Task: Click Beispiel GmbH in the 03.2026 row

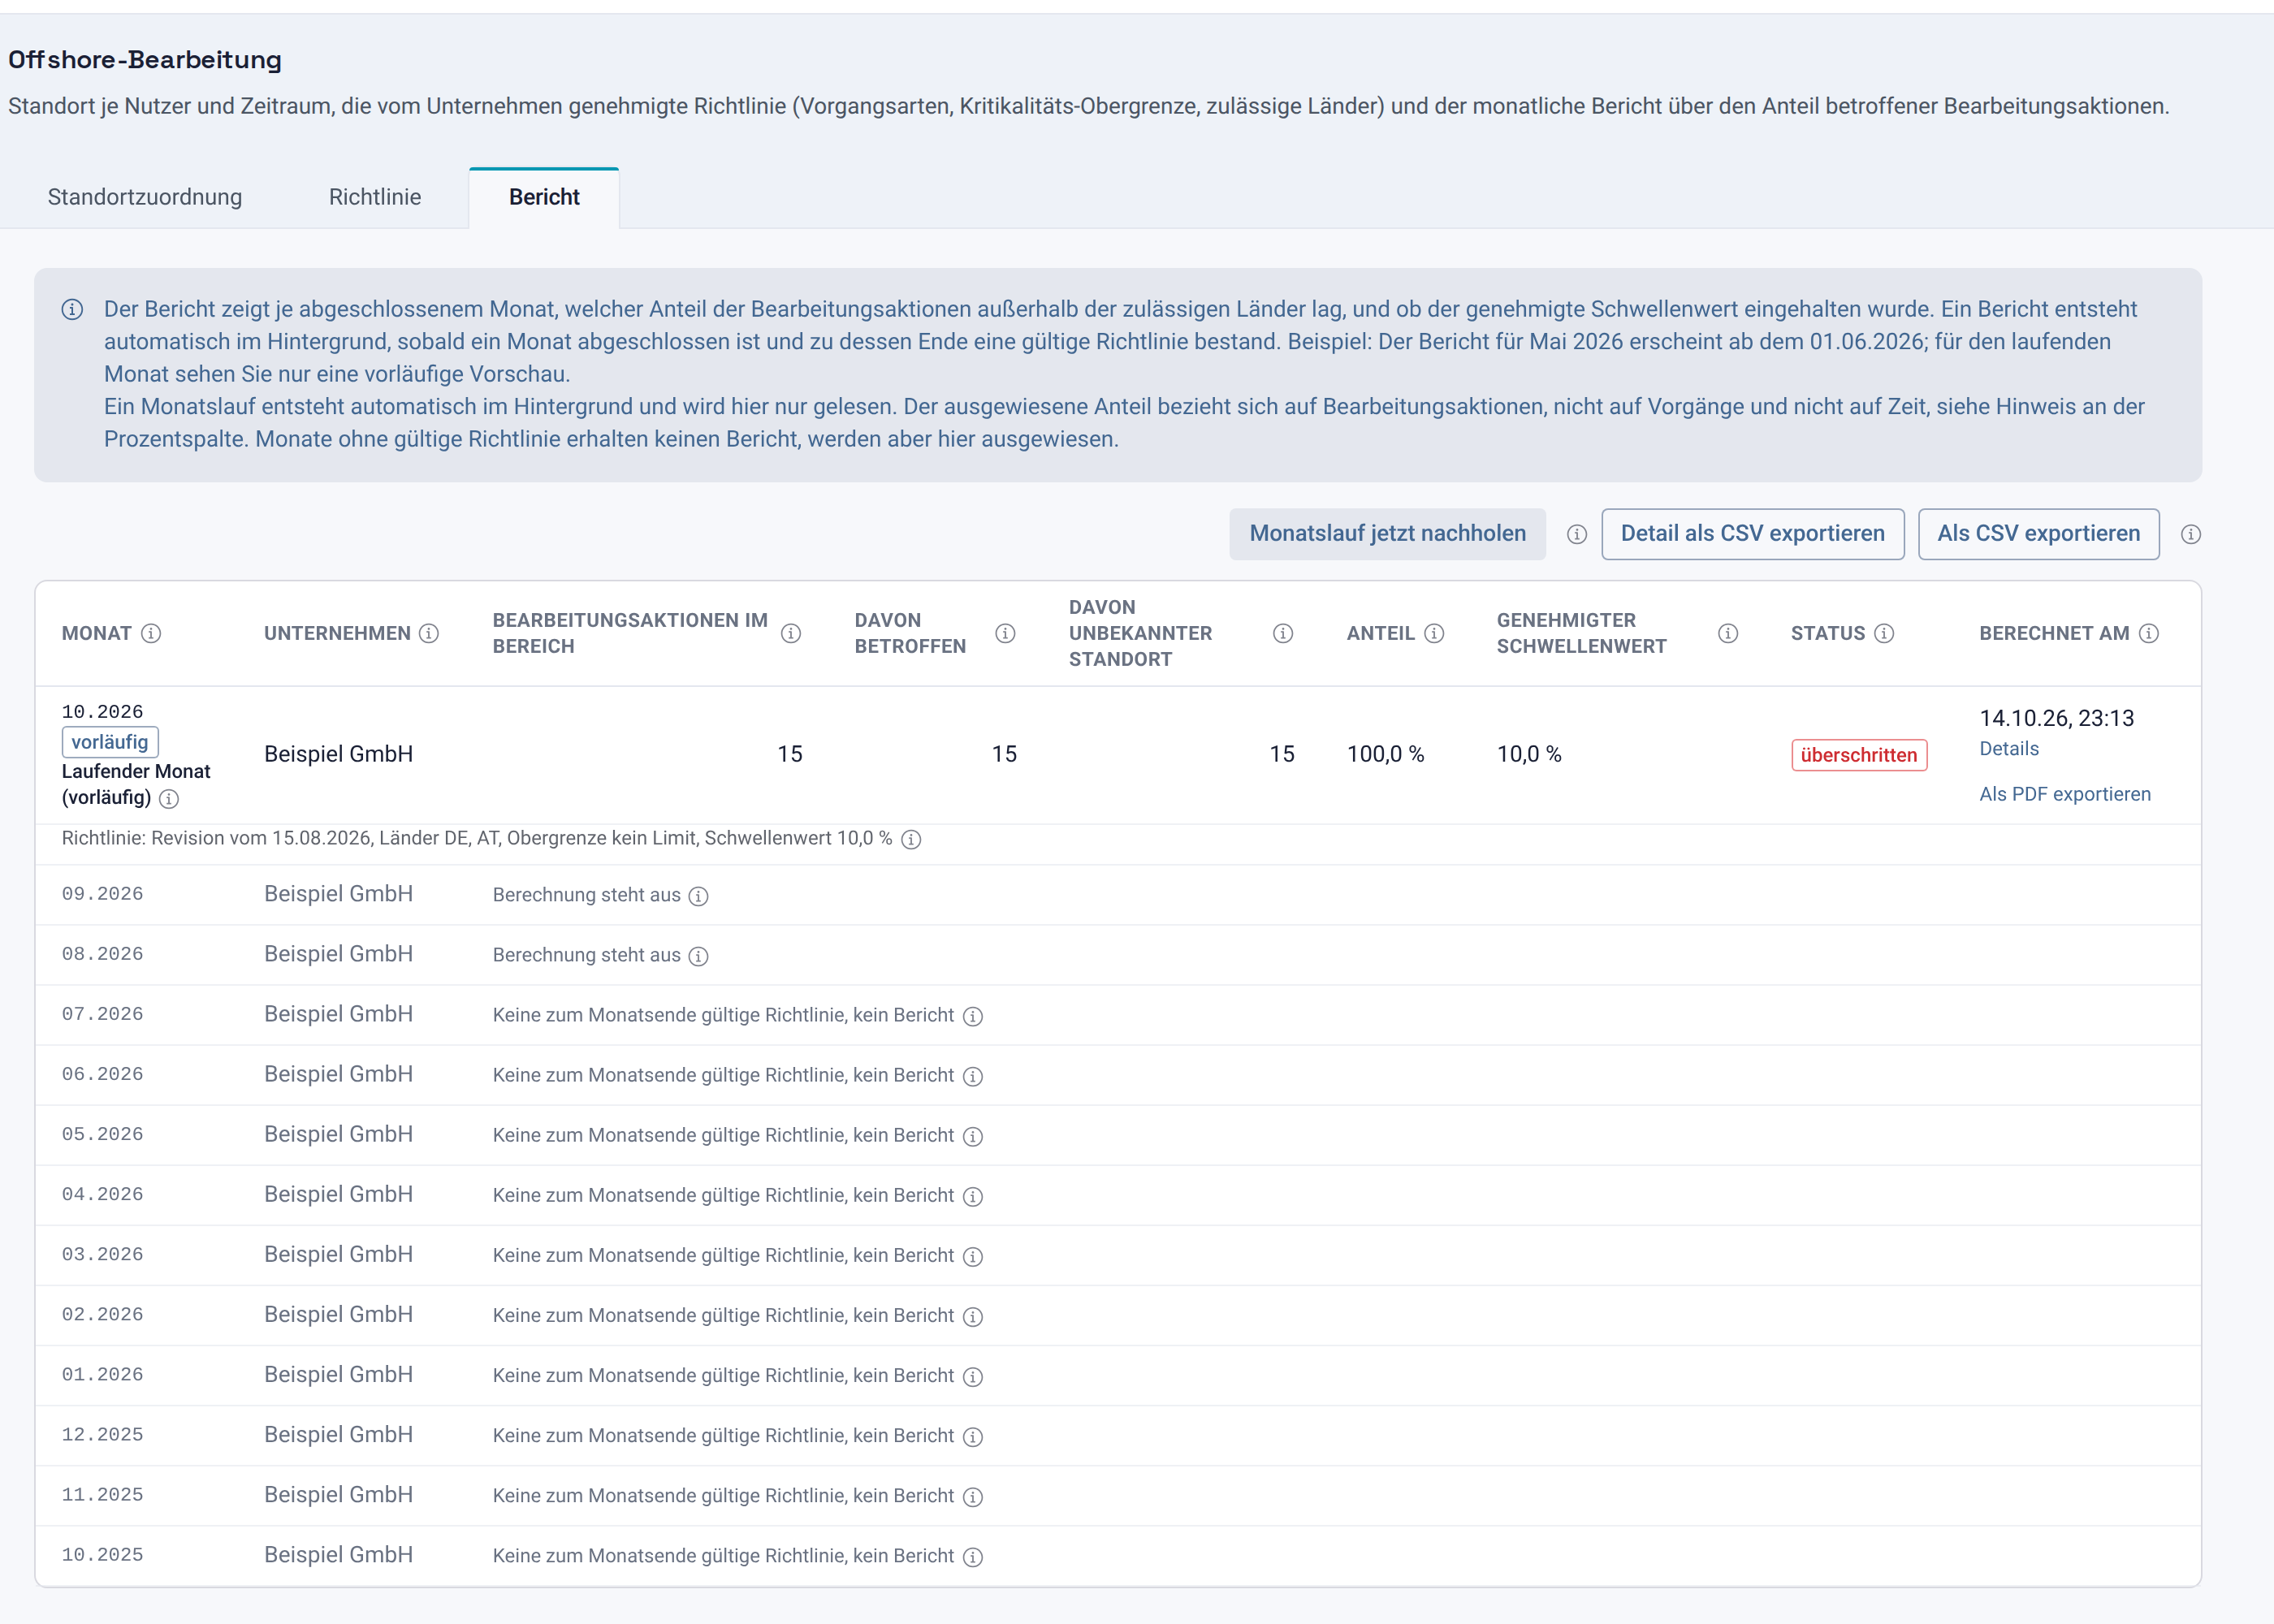Action: click(338, 1254)
